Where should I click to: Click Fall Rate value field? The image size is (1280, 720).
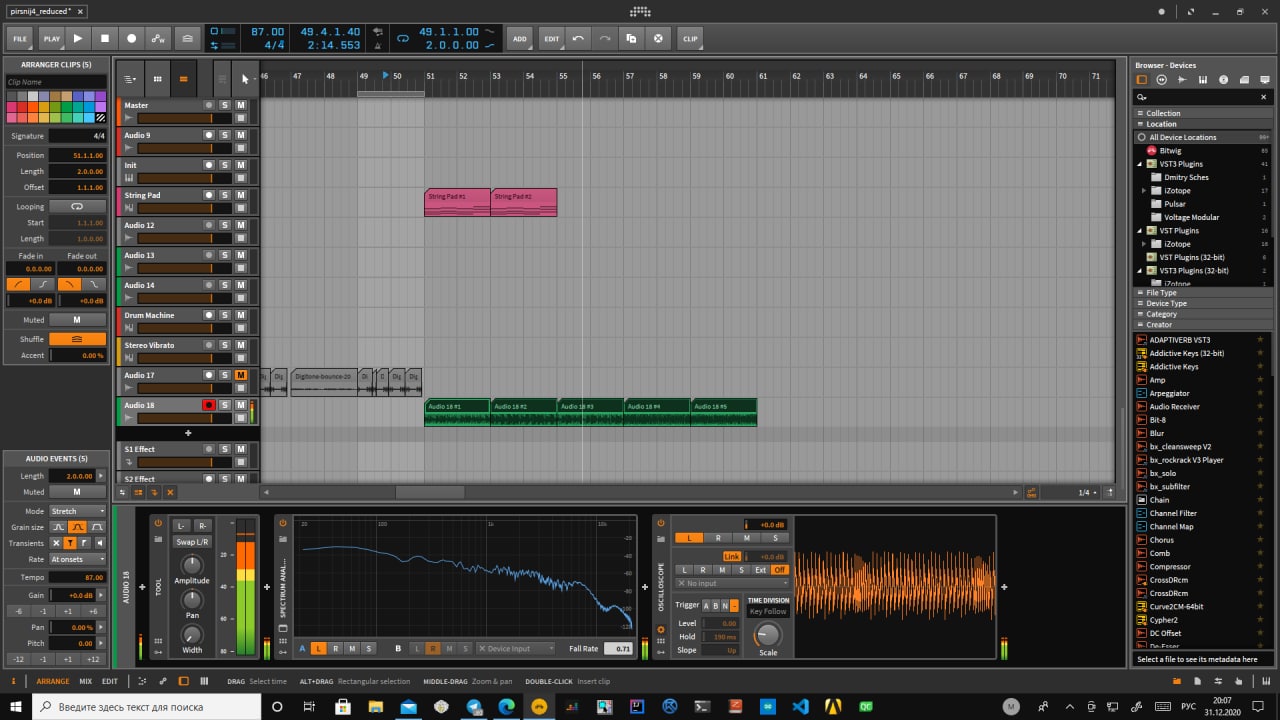coord(619,648)
